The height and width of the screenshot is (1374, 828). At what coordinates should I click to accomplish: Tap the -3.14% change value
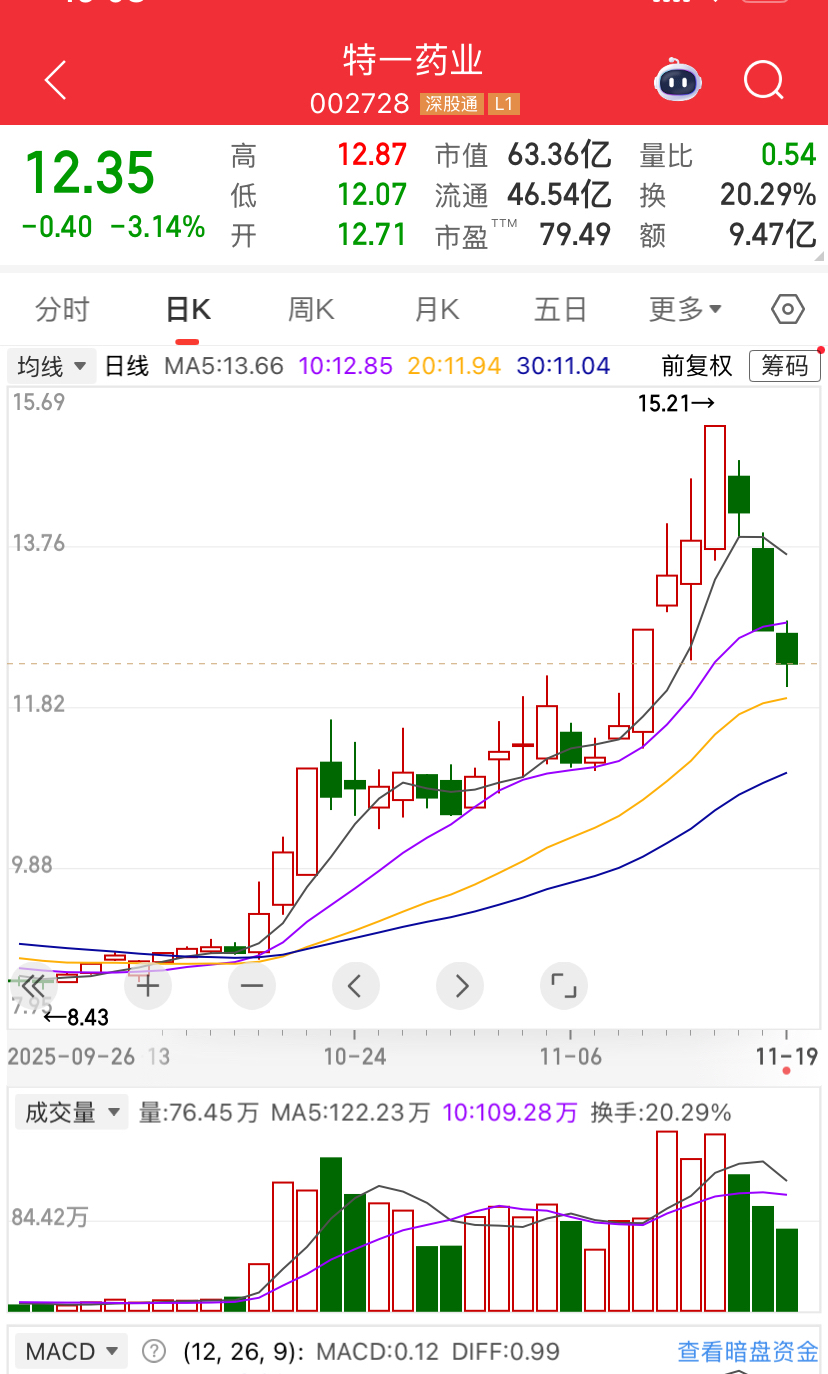(157, 227)
